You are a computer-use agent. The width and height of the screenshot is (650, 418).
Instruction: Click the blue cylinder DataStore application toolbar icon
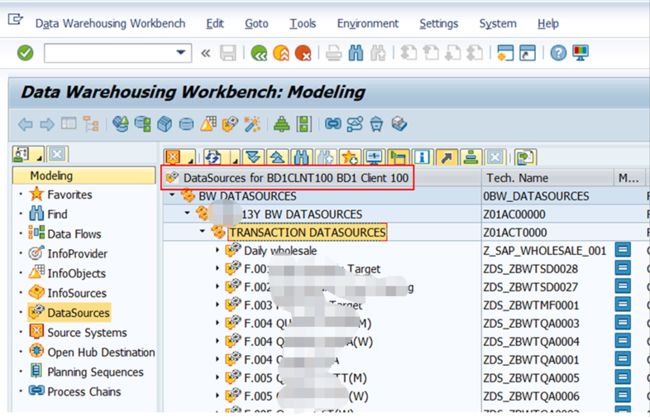[187, 124]
